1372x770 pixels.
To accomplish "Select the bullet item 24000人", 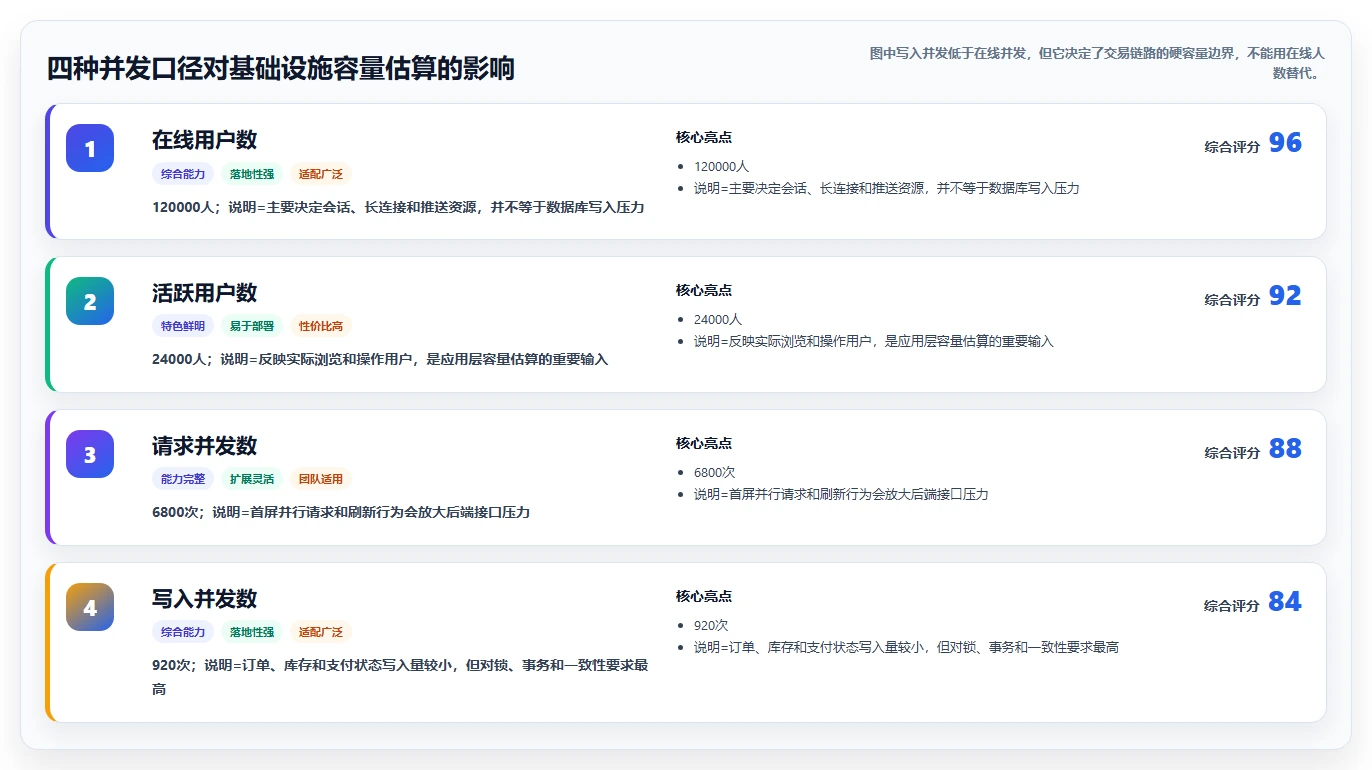I will click(718, 320).
